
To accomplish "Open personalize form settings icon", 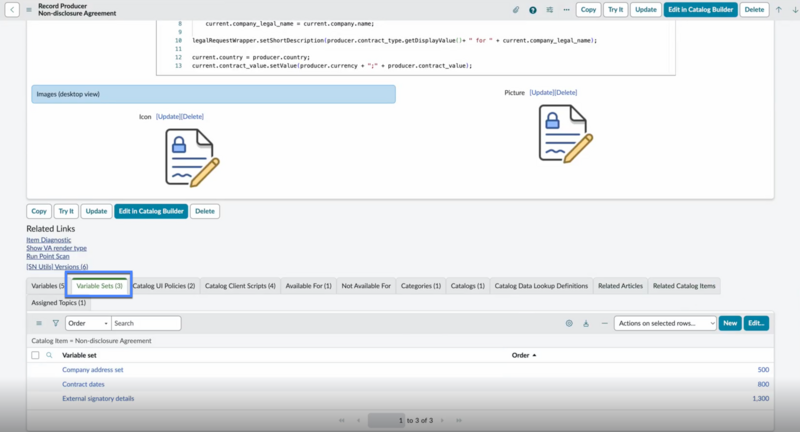I will [549, 10].
